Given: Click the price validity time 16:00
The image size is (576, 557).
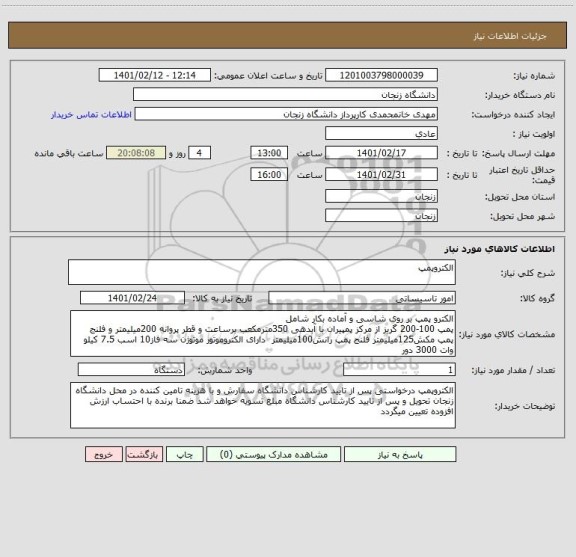Looking at the screenshot, I should pos(269,175).
